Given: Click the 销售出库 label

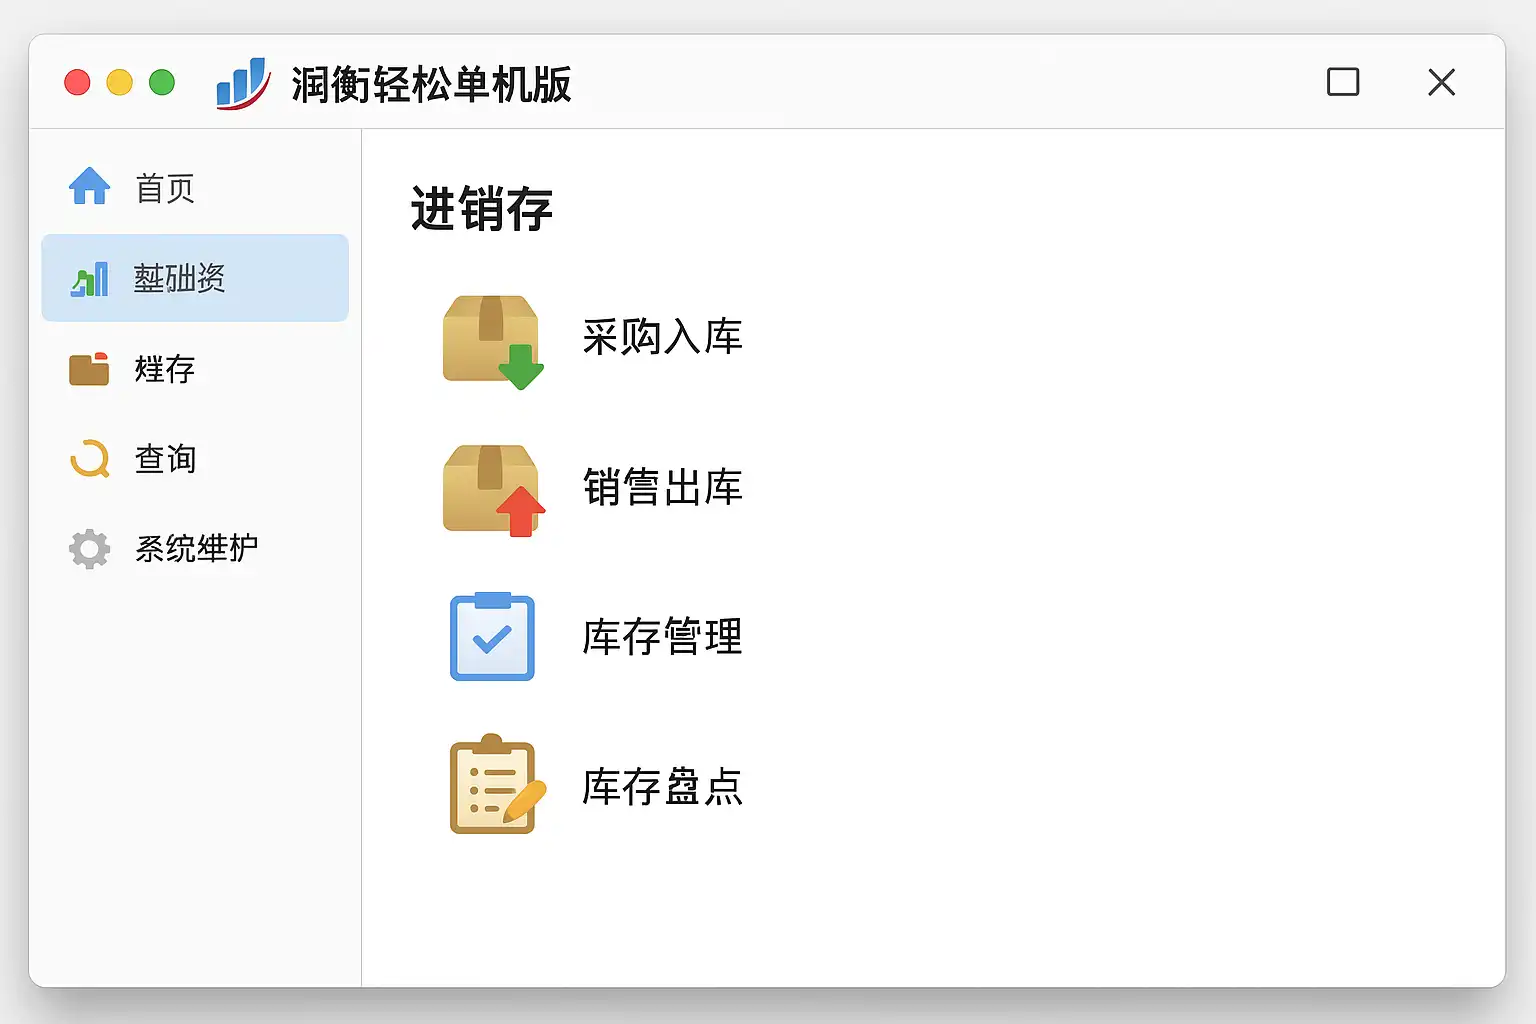Looking at the screenshot, I should (x=662, y=488).
